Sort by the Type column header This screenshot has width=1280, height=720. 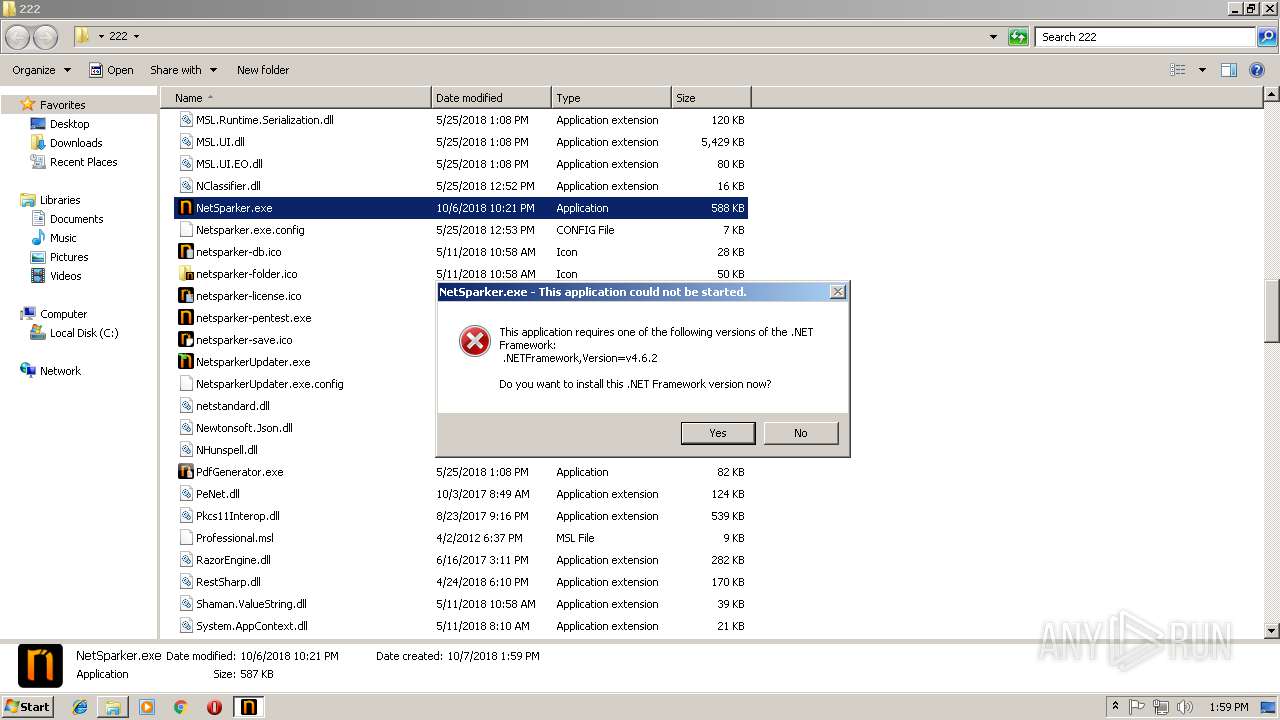[x=611, y=98]
